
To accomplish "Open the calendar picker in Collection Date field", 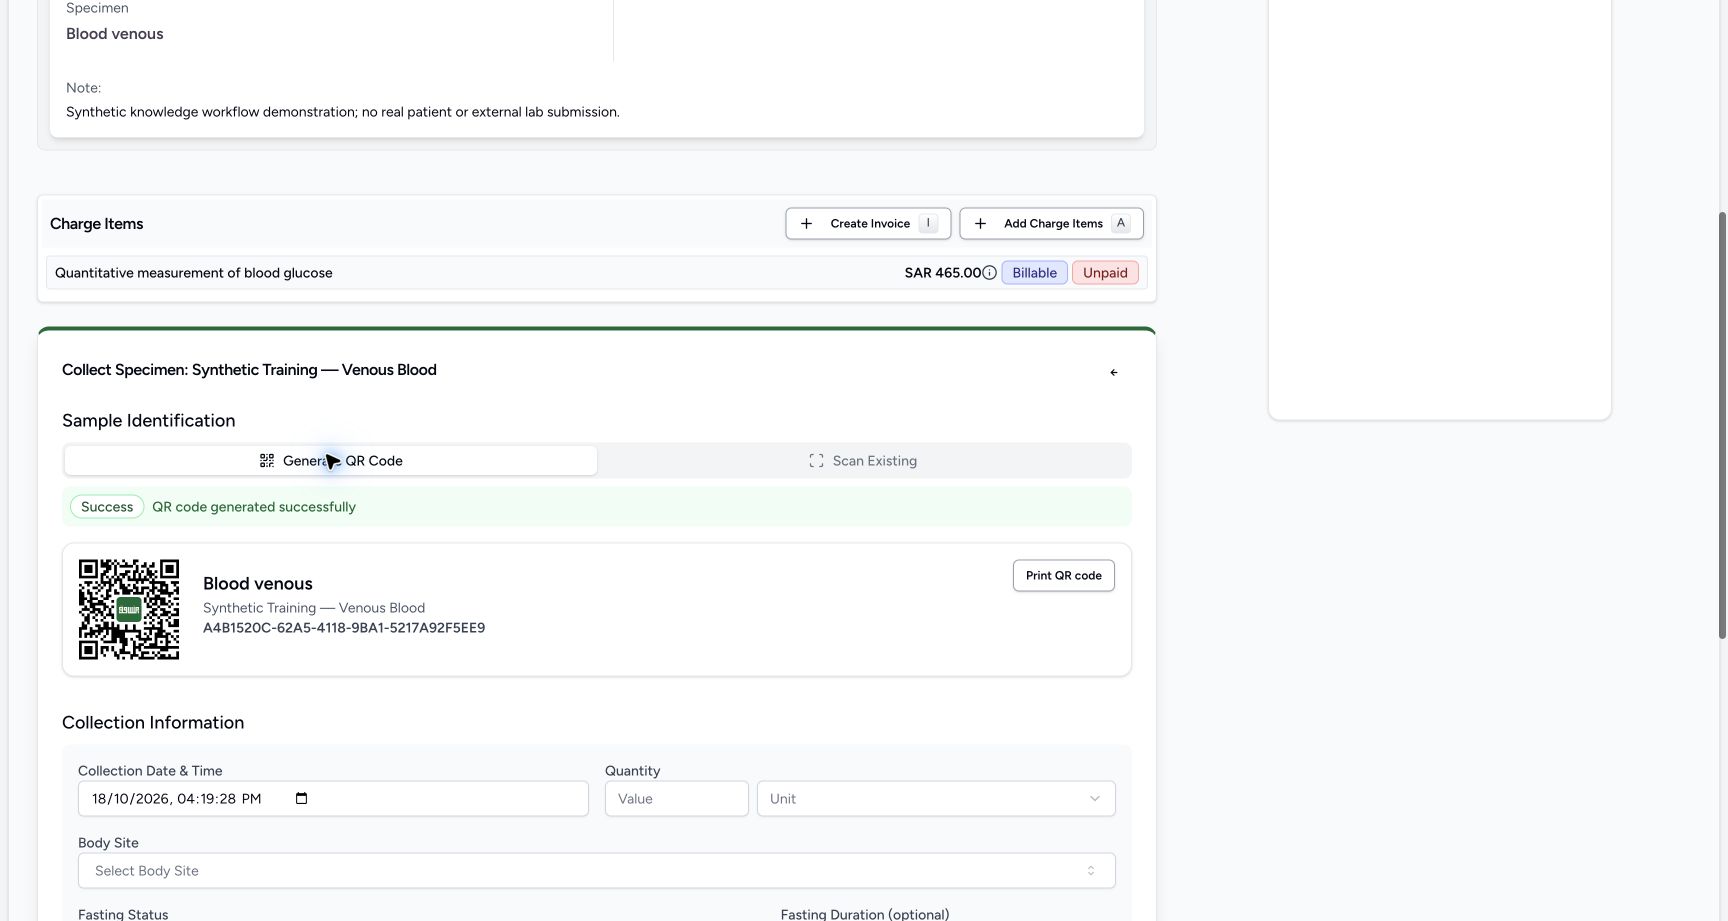I will (301, 798).
